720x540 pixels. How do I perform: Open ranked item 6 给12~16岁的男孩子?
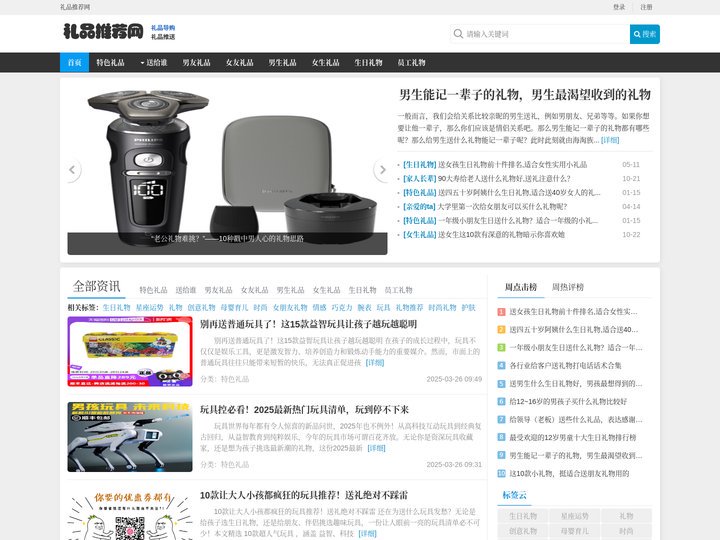568,401
